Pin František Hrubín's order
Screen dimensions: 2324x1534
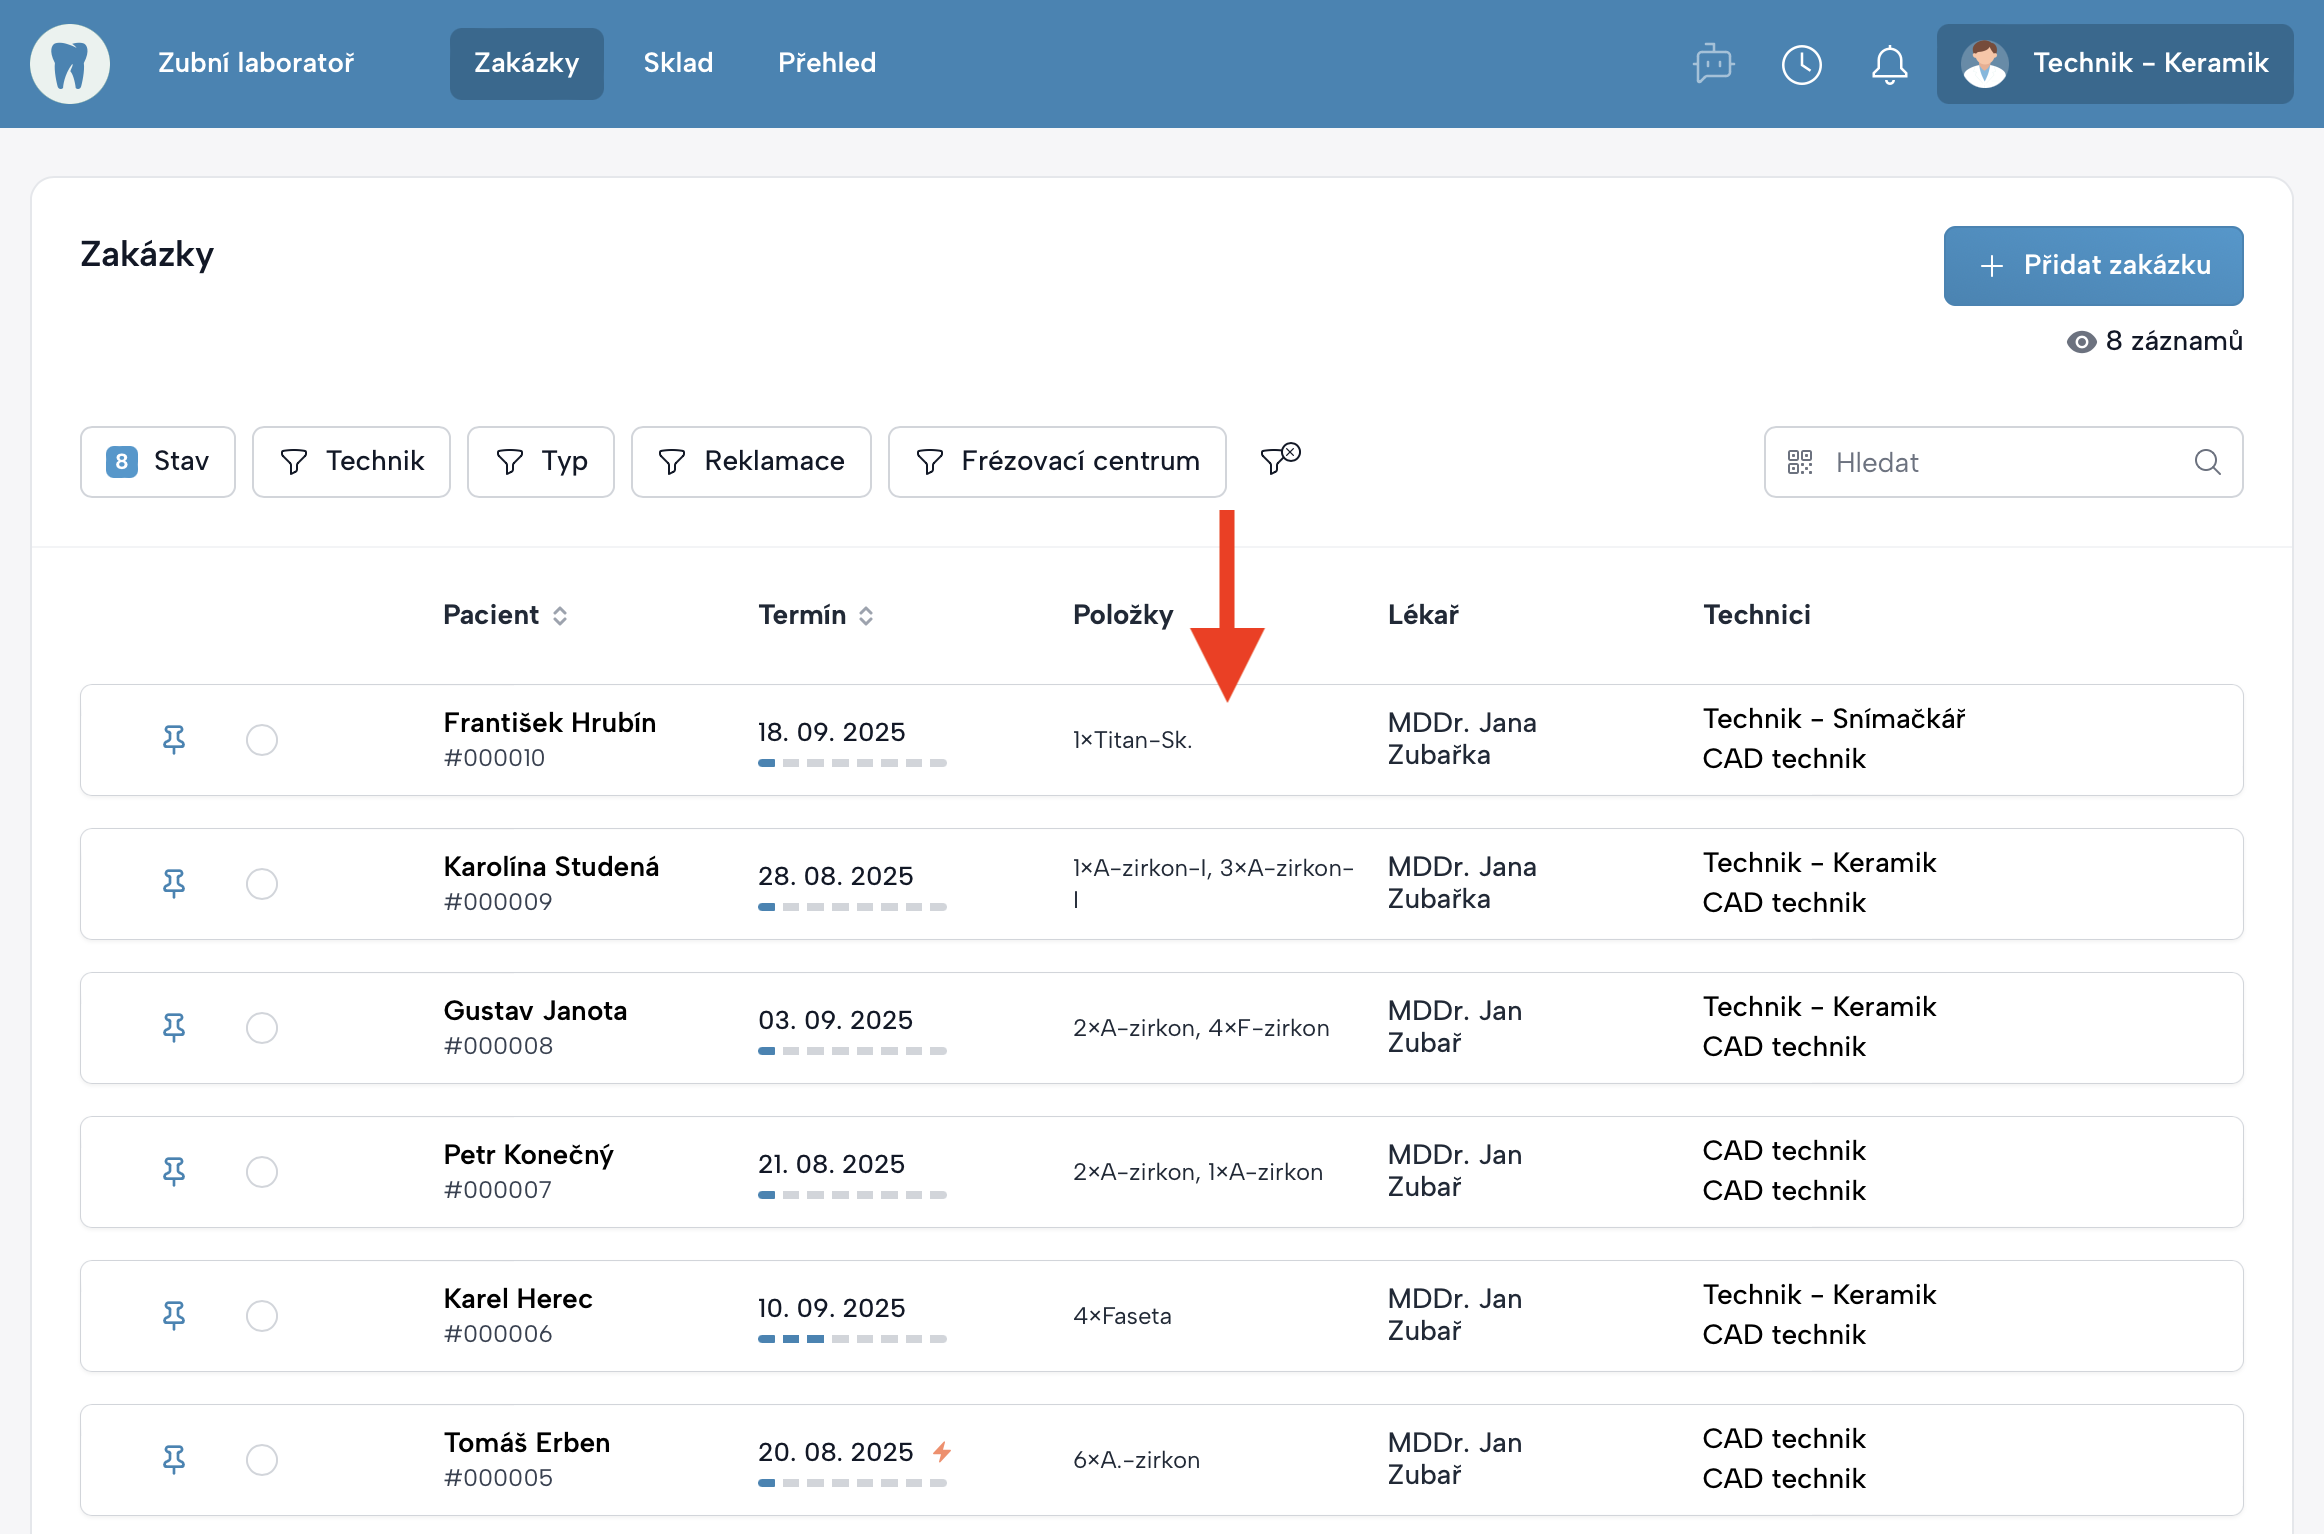pos(174,740)
